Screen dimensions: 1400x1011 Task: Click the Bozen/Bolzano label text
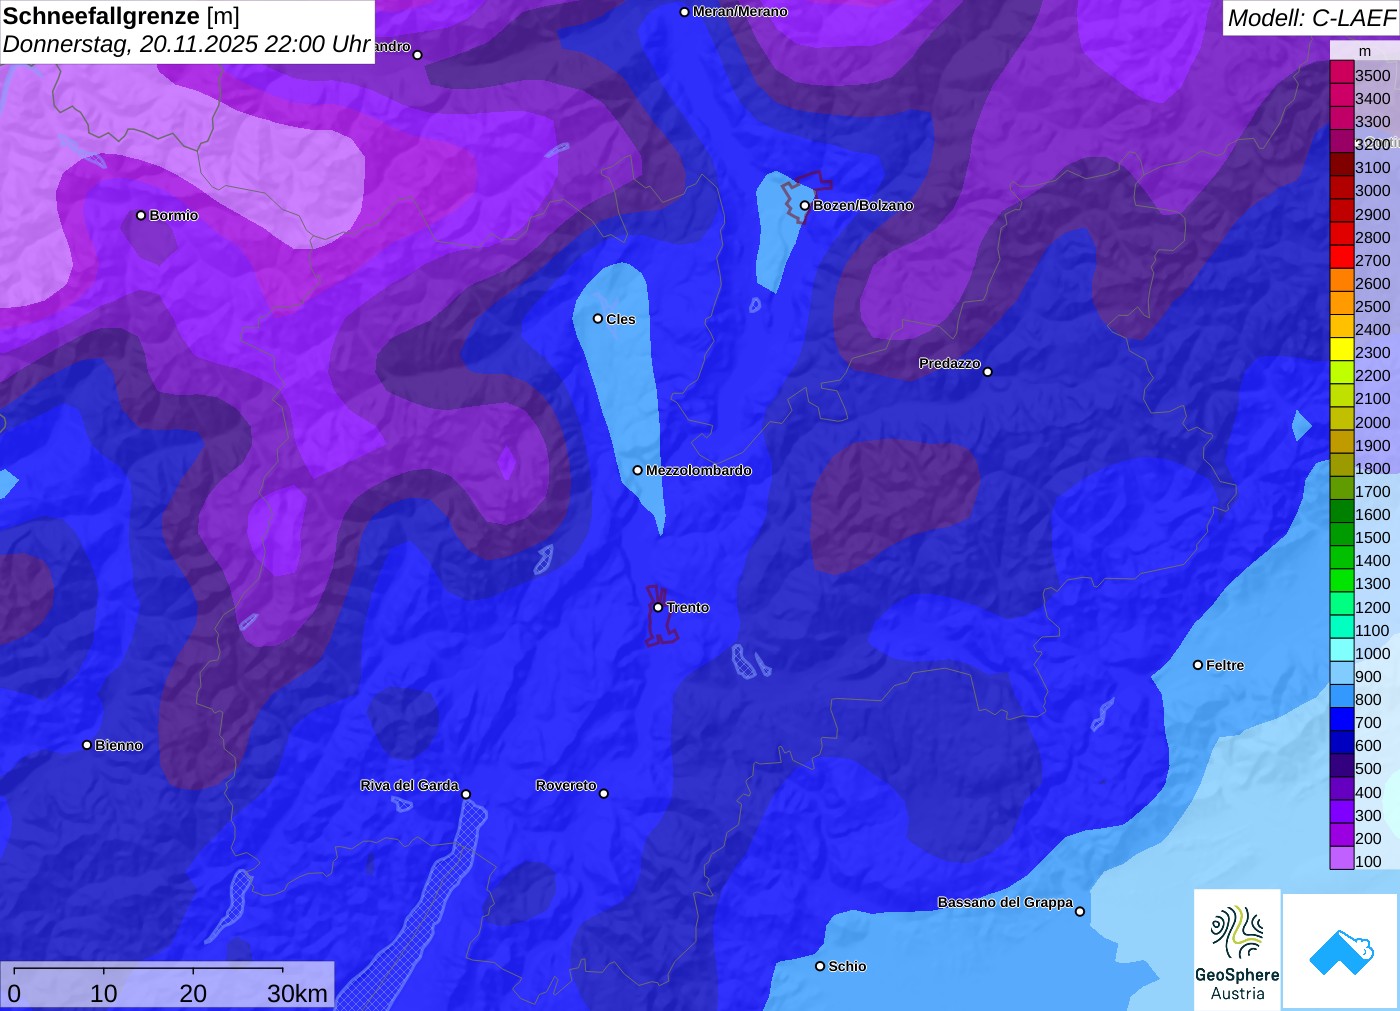863,205
